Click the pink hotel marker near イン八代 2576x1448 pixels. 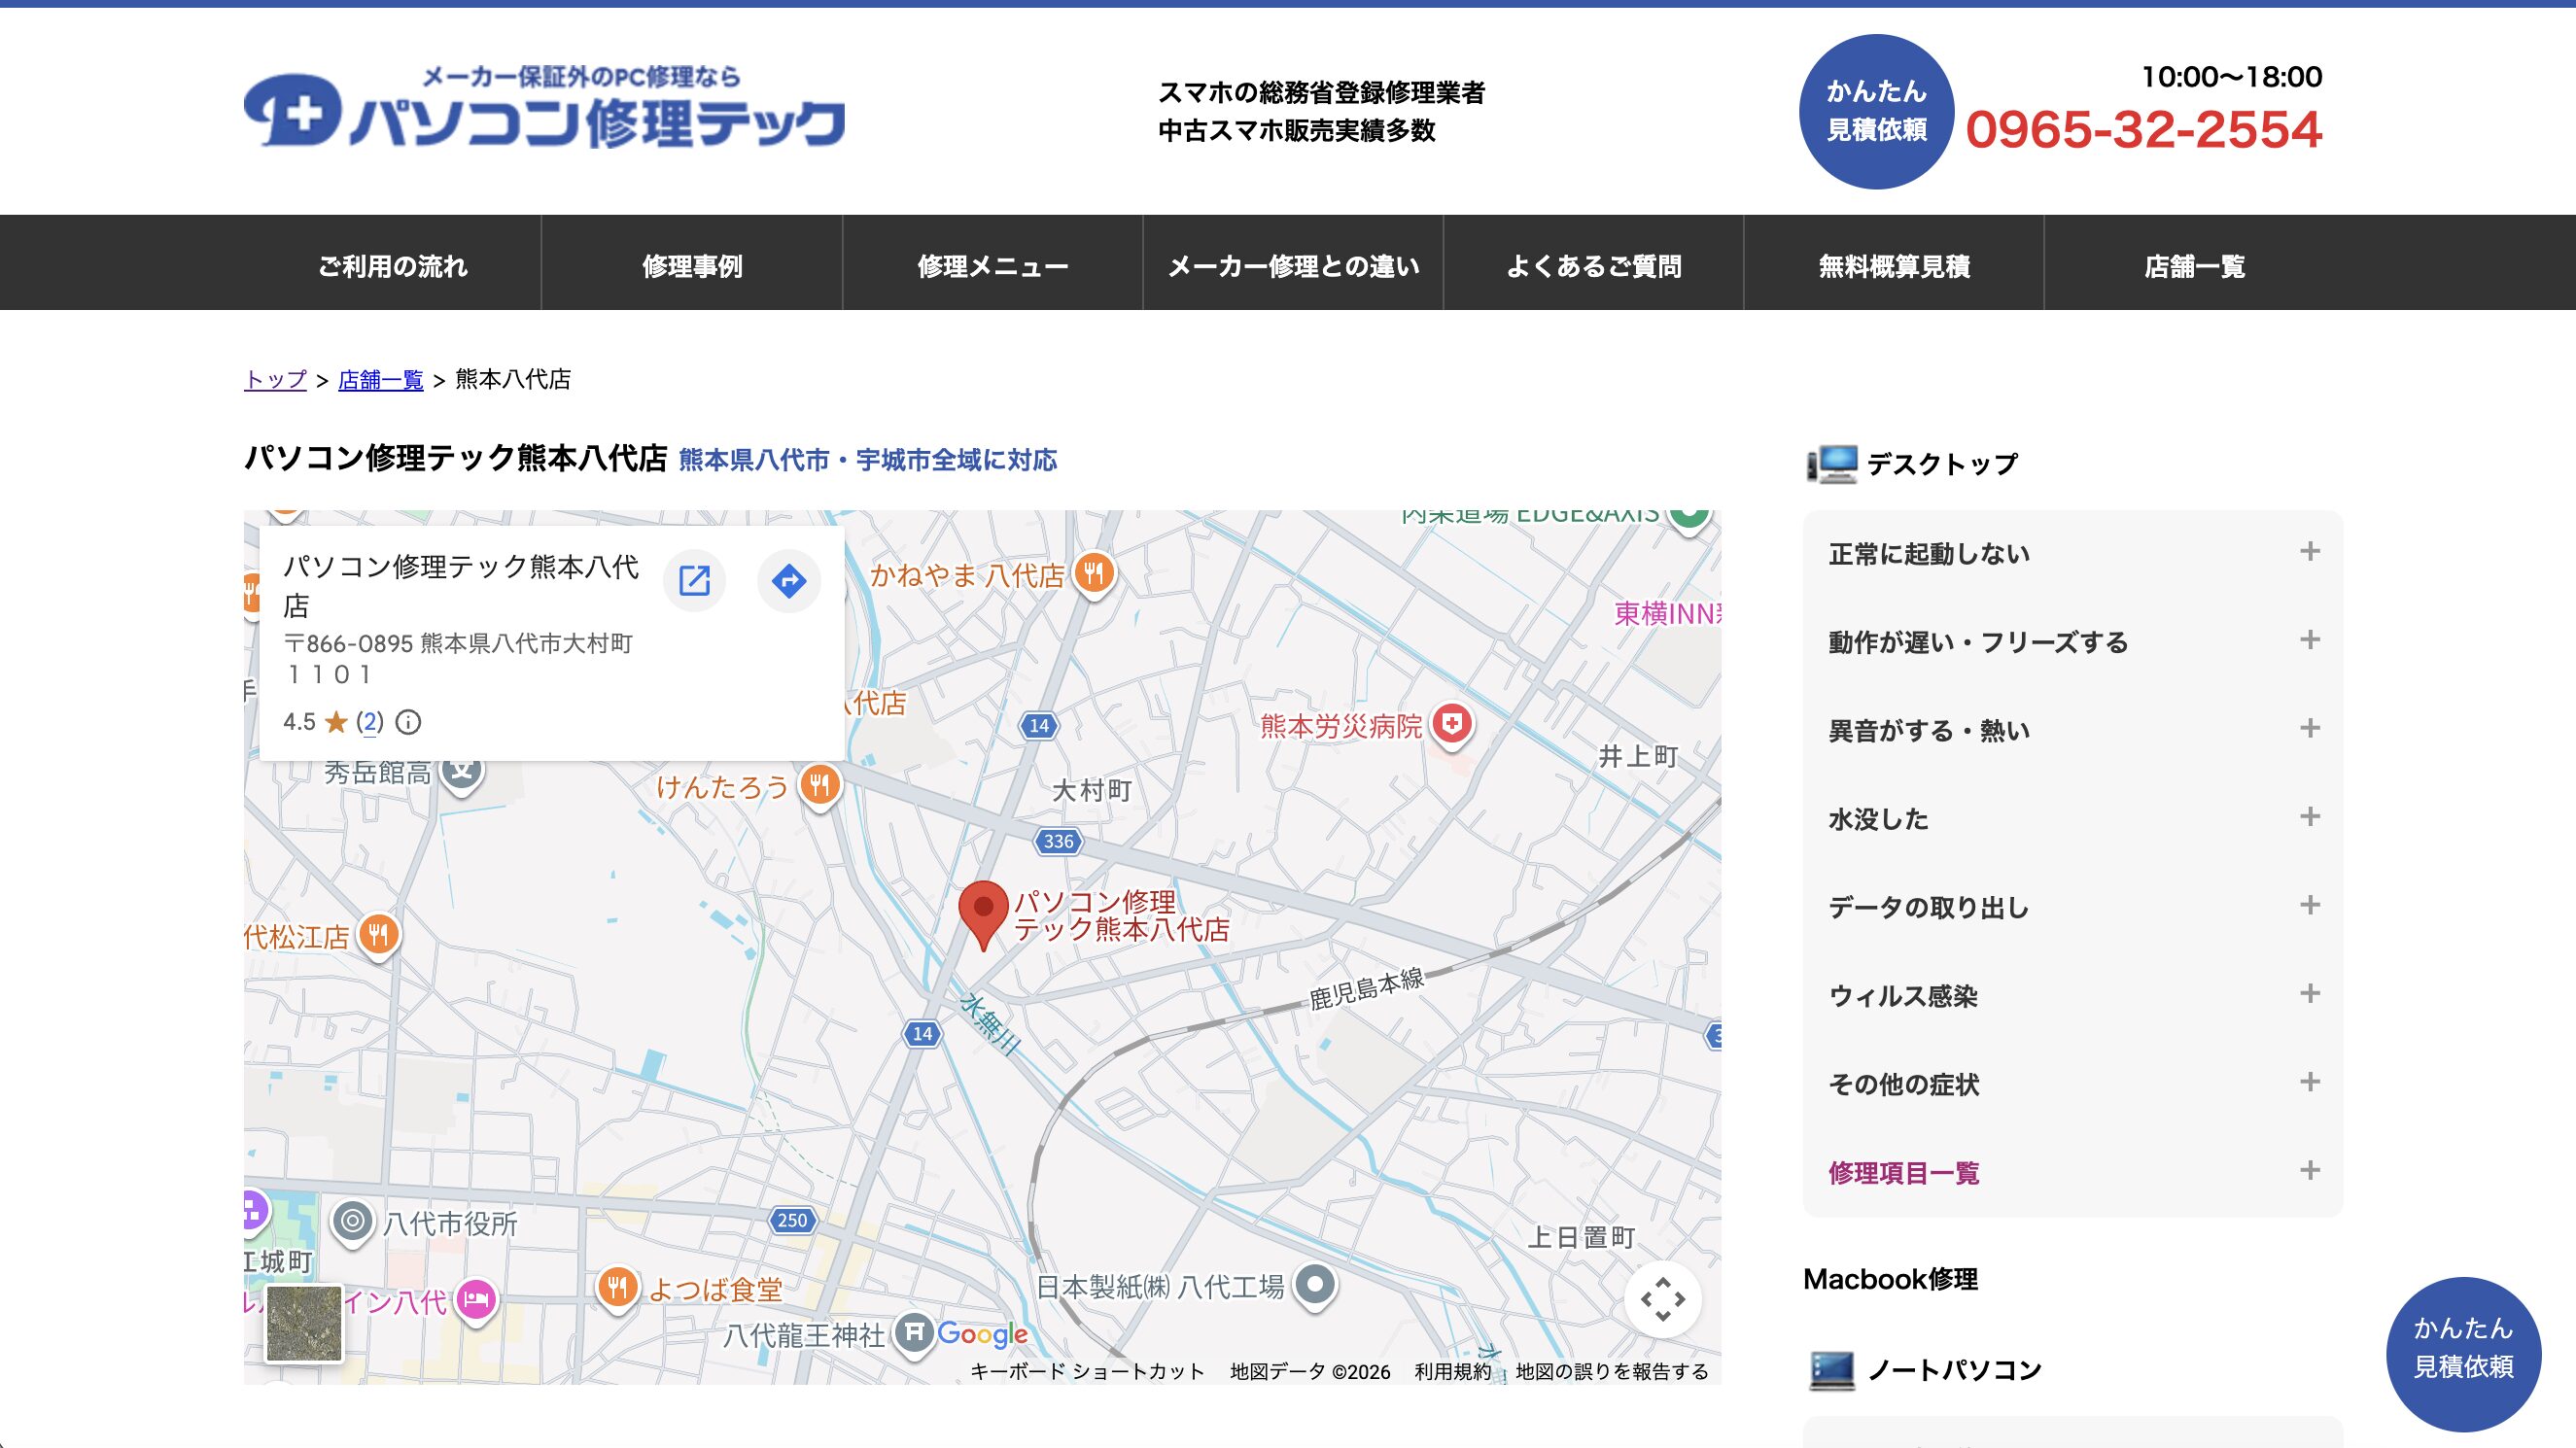[476, 1301]
